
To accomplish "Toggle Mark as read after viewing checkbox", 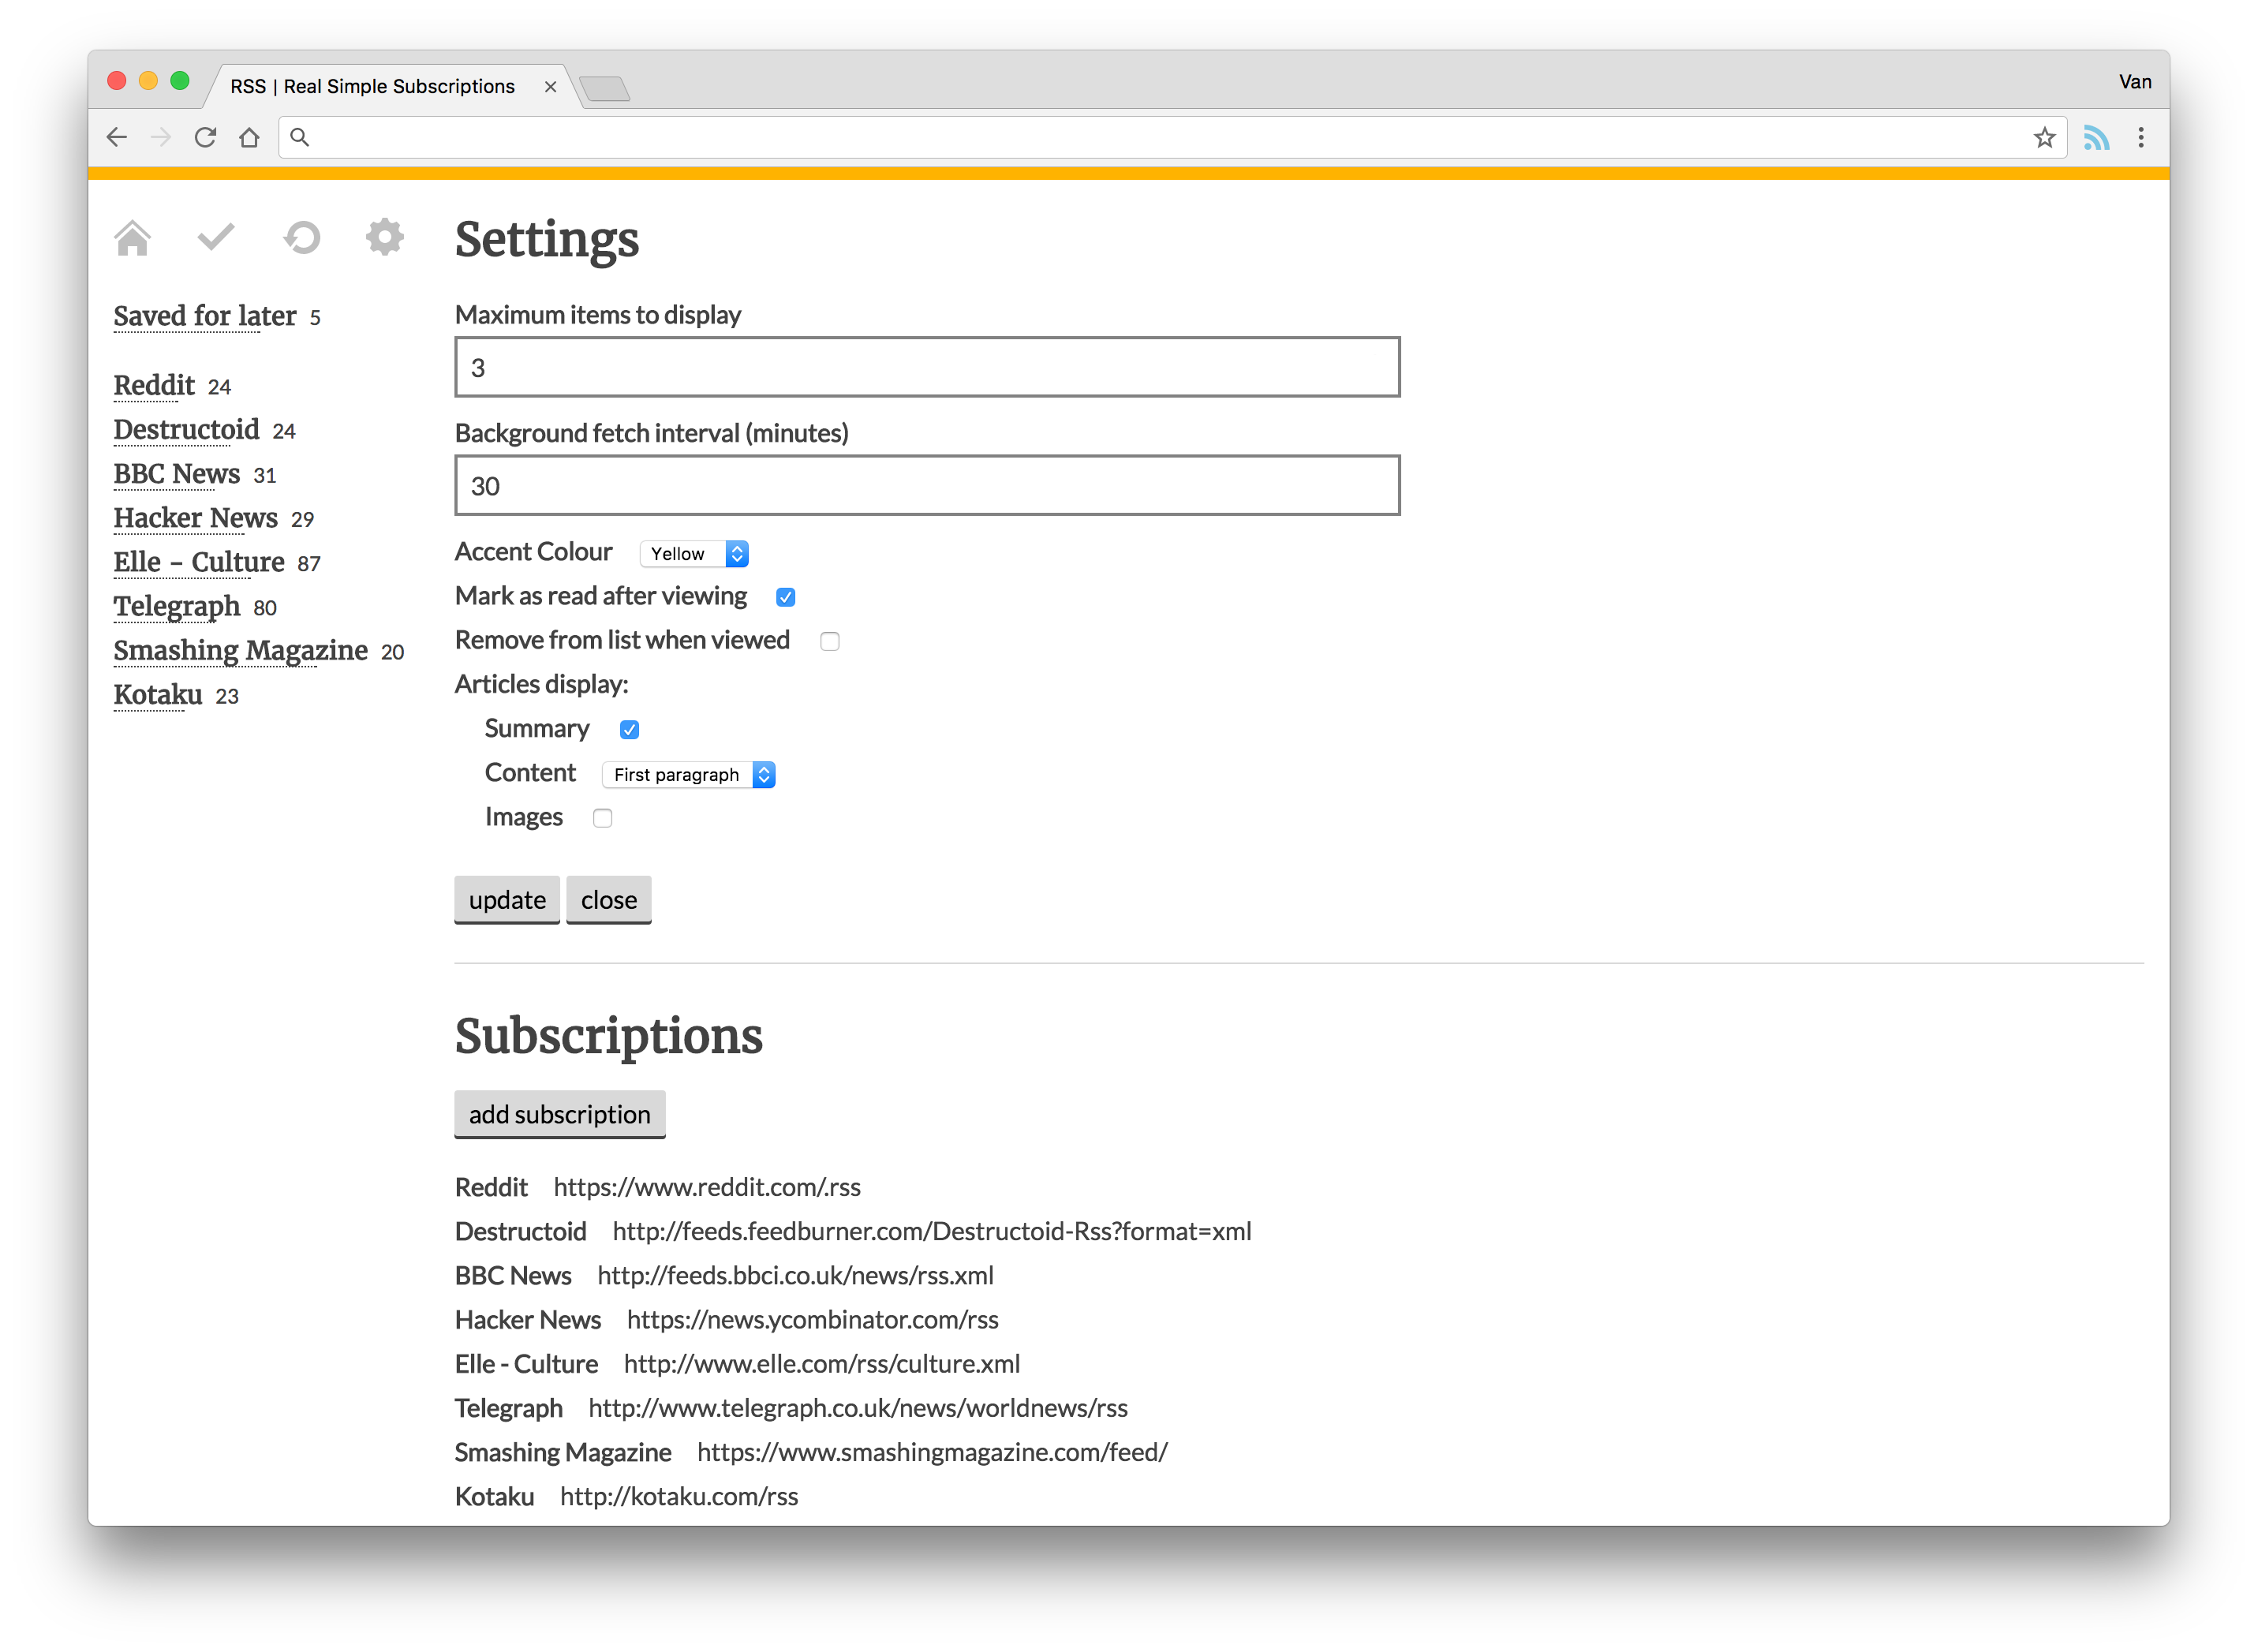I will click(x=786, y=597).
